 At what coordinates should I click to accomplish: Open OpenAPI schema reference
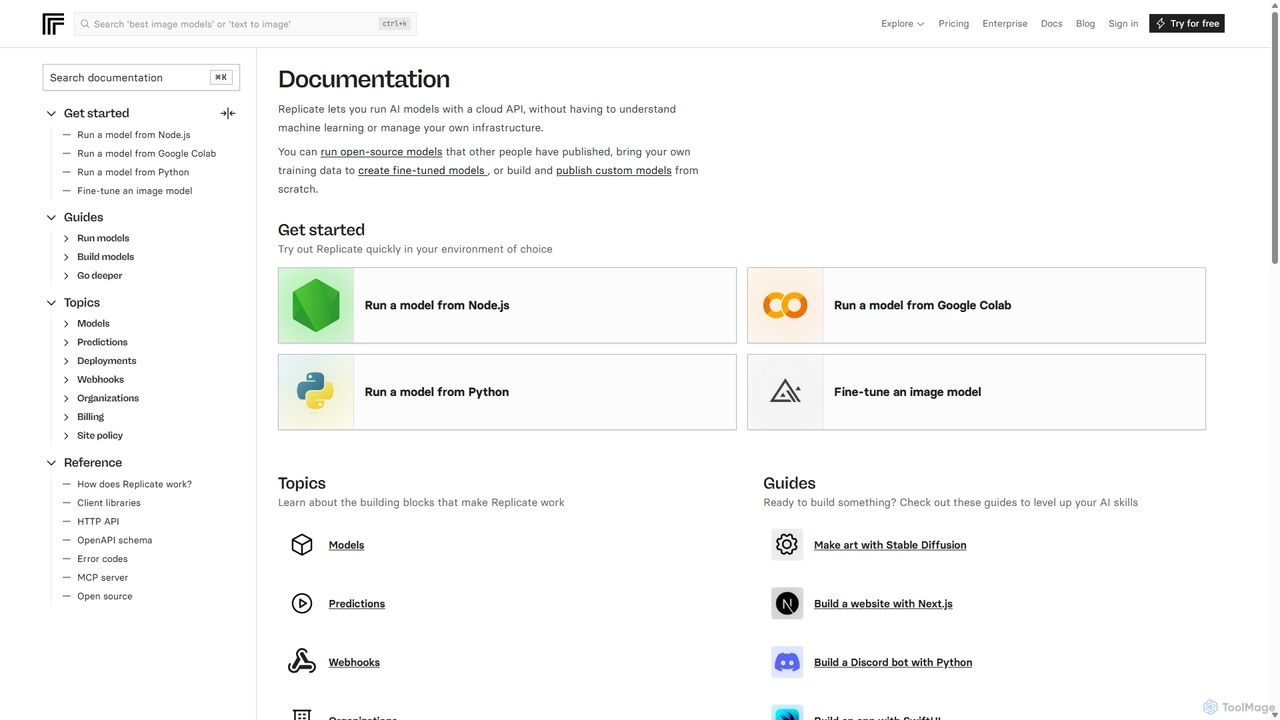click(x=115, y=540)
